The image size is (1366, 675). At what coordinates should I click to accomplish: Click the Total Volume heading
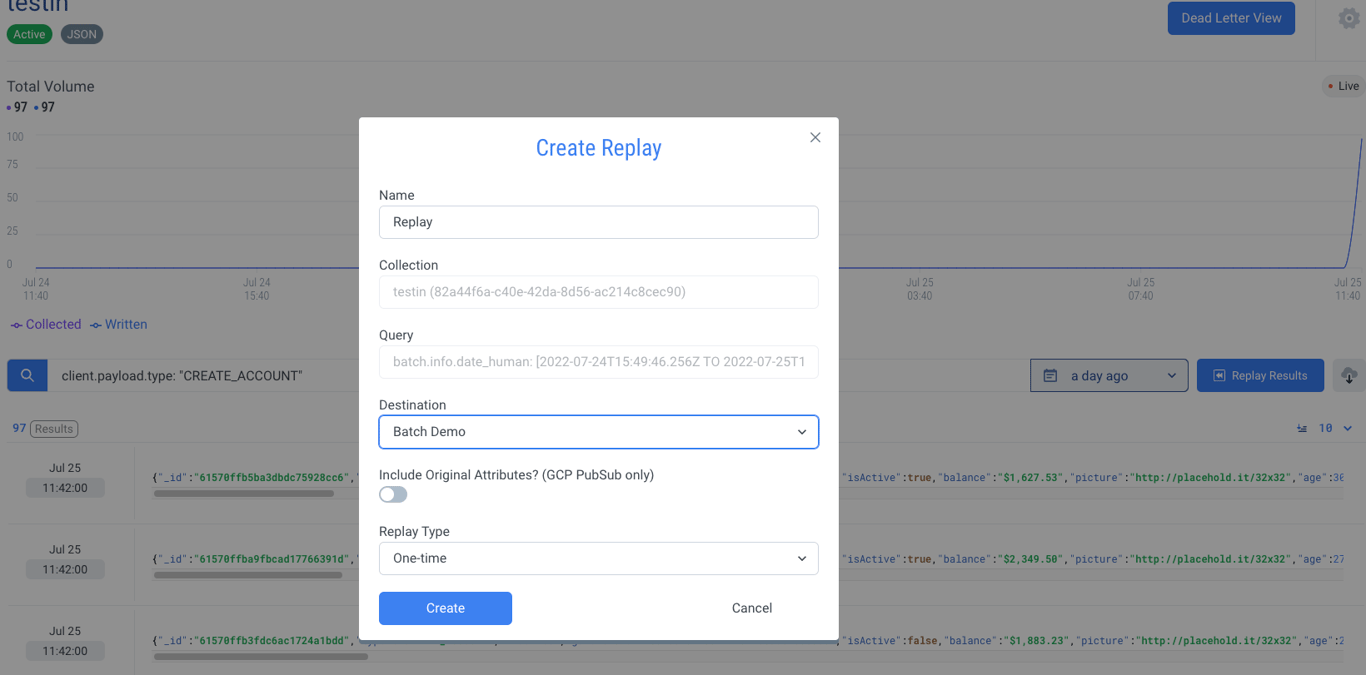[x=51, y=86]
